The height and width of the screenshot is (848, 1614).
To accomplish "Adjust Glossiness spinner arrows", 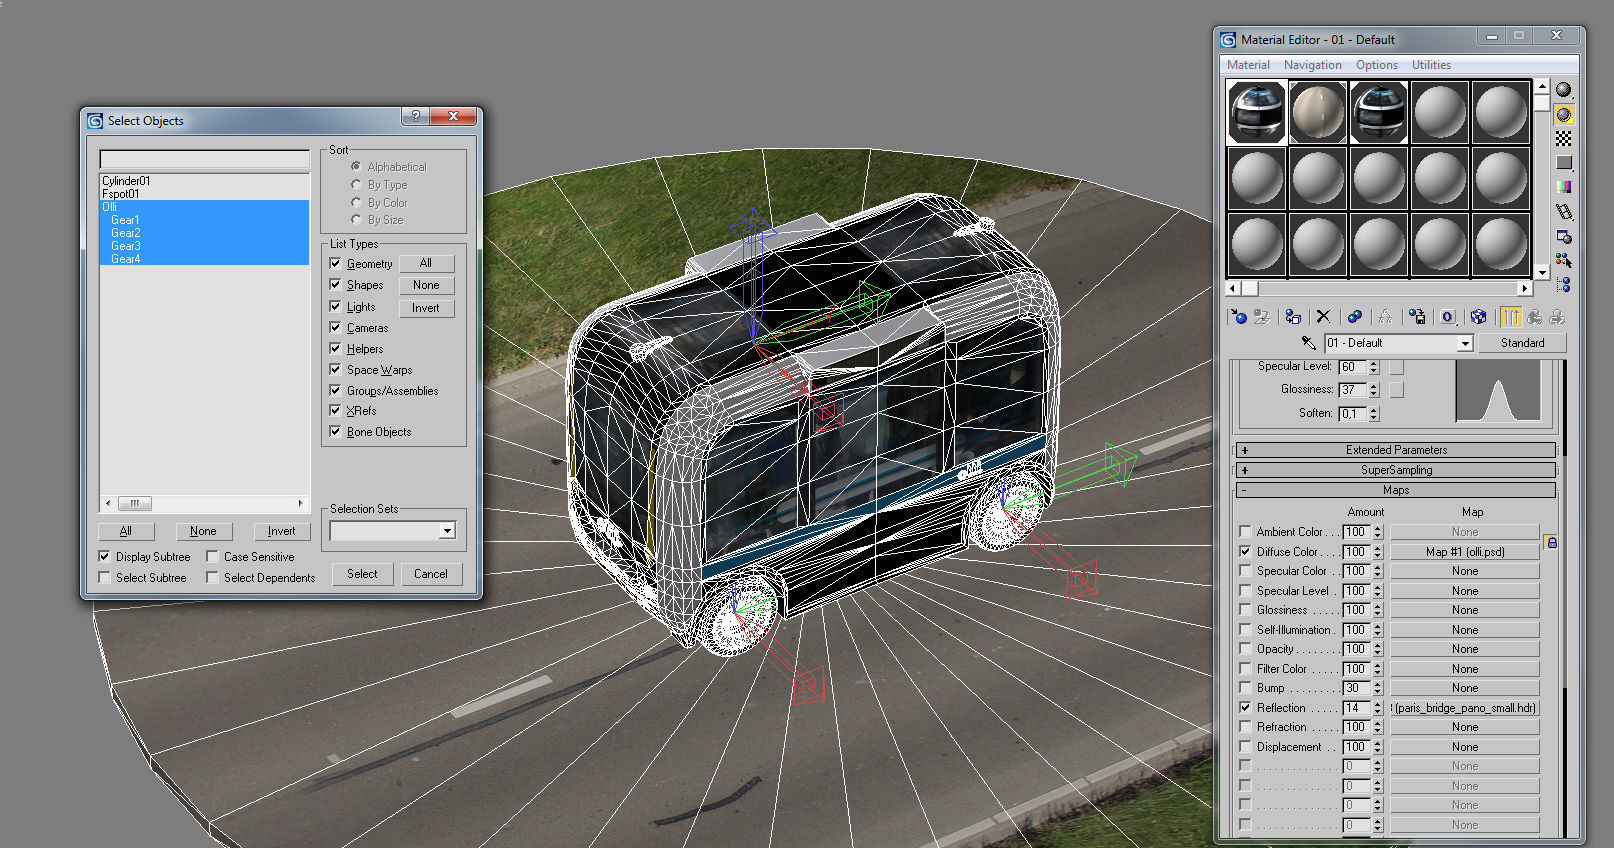I will click(1374, 390).
